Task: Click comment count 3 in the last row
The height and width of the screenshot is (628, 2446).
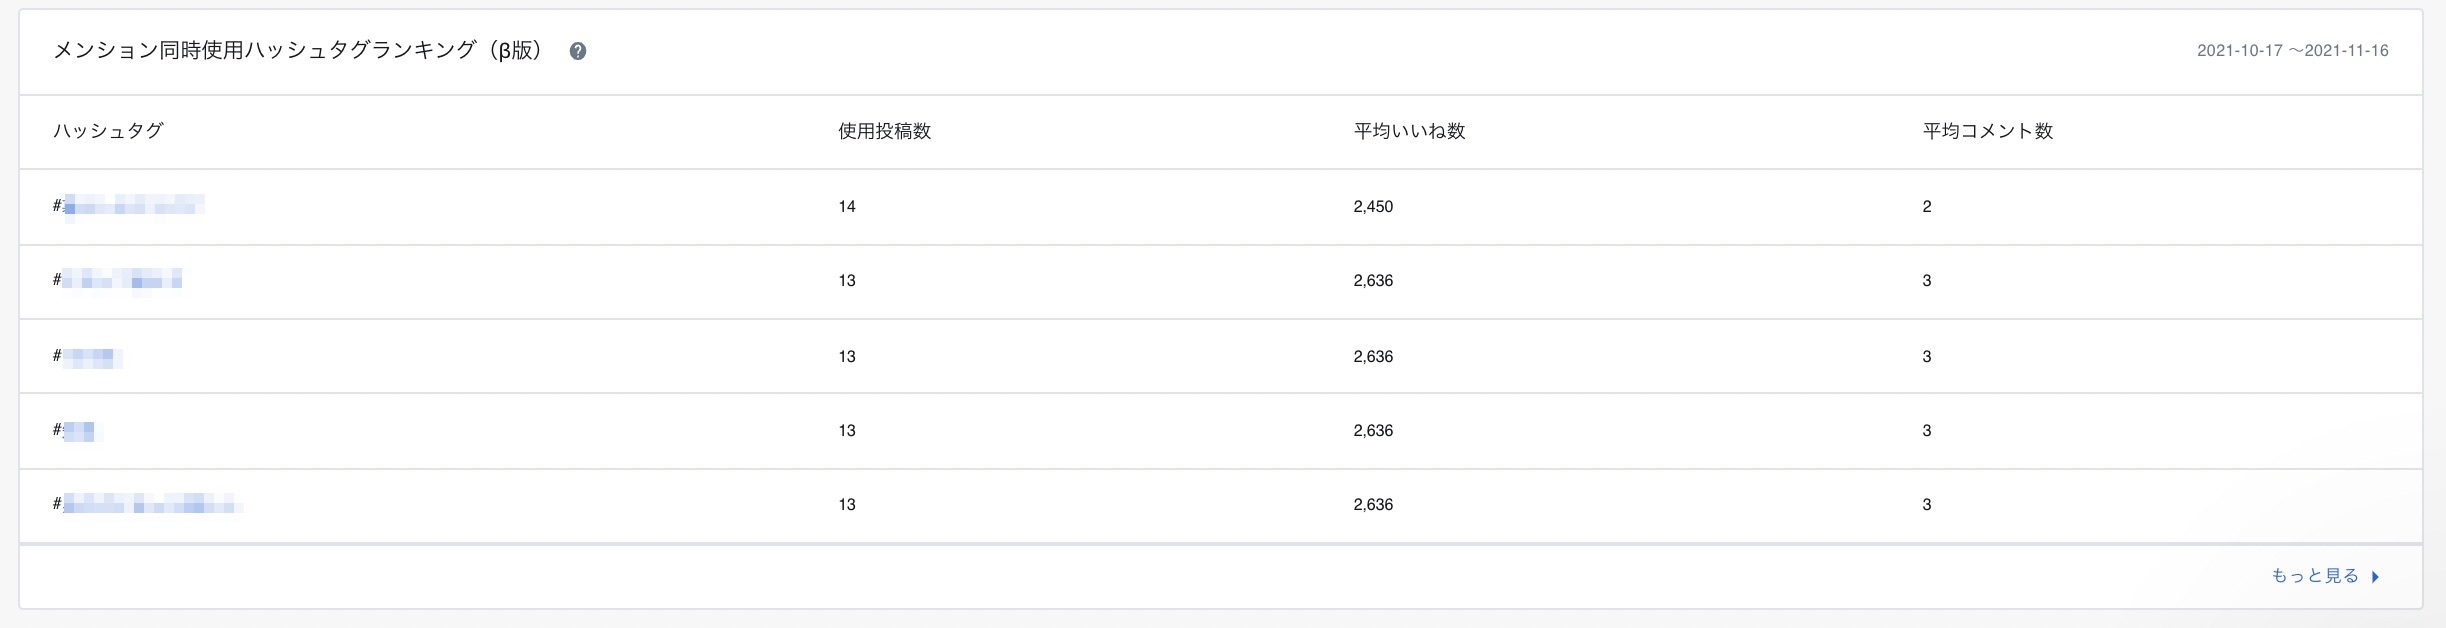Action: (x=1926, y=504)
